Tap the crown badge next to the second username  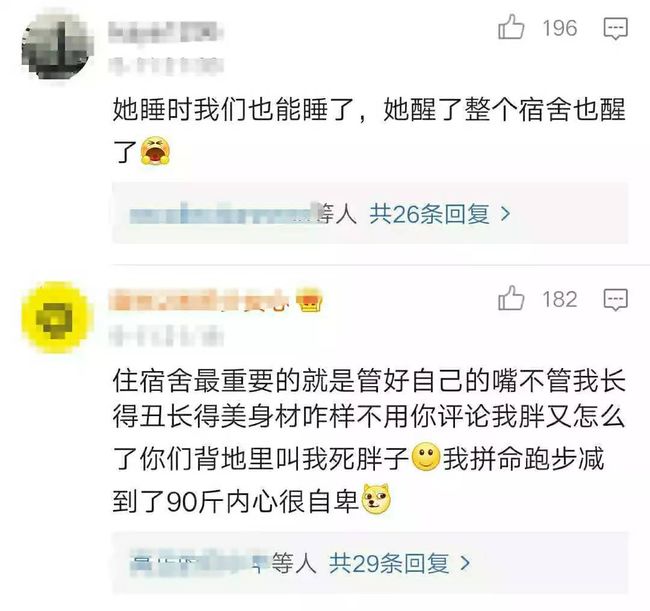[309, 299]
